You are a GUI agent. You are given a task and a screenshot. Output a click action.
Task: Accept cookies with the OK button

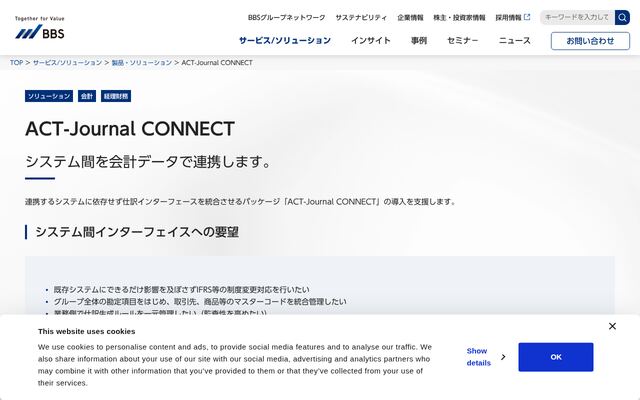[556, 357]
